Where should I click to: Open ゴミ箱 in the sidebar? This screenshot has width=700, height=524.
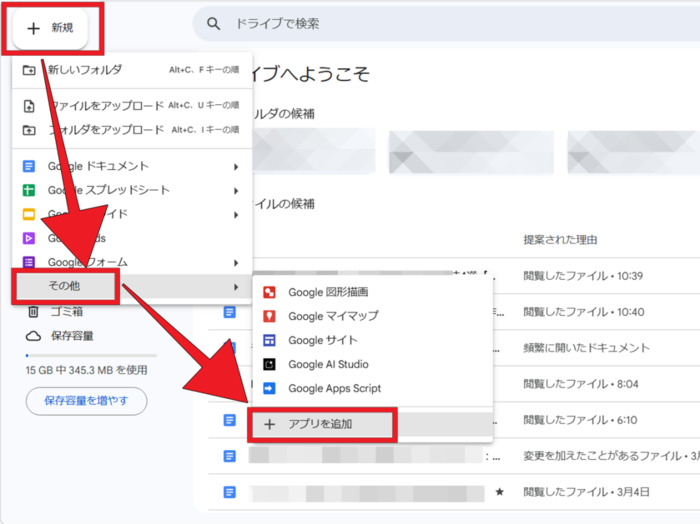[66, 312]
